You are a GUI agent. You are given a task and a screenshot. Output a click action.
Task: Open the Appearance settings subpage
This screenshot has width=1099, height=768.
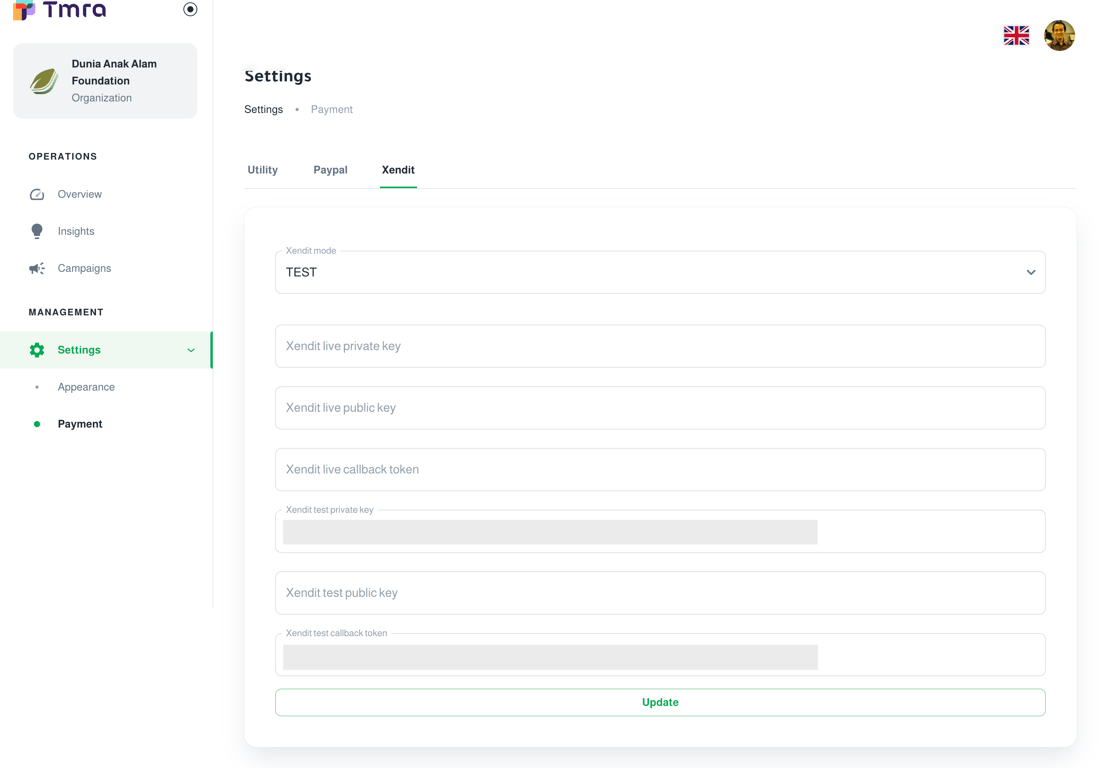click(x=105, y=387)
